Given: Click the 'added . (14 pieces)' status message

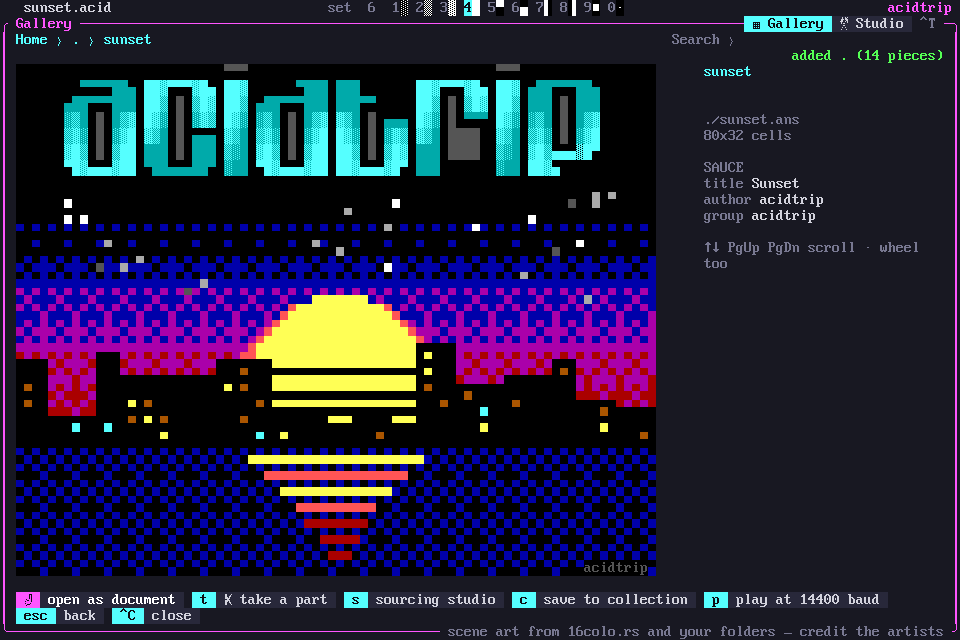Looking at the screenshot, I should pyautogui.click(x=867, y=56).
